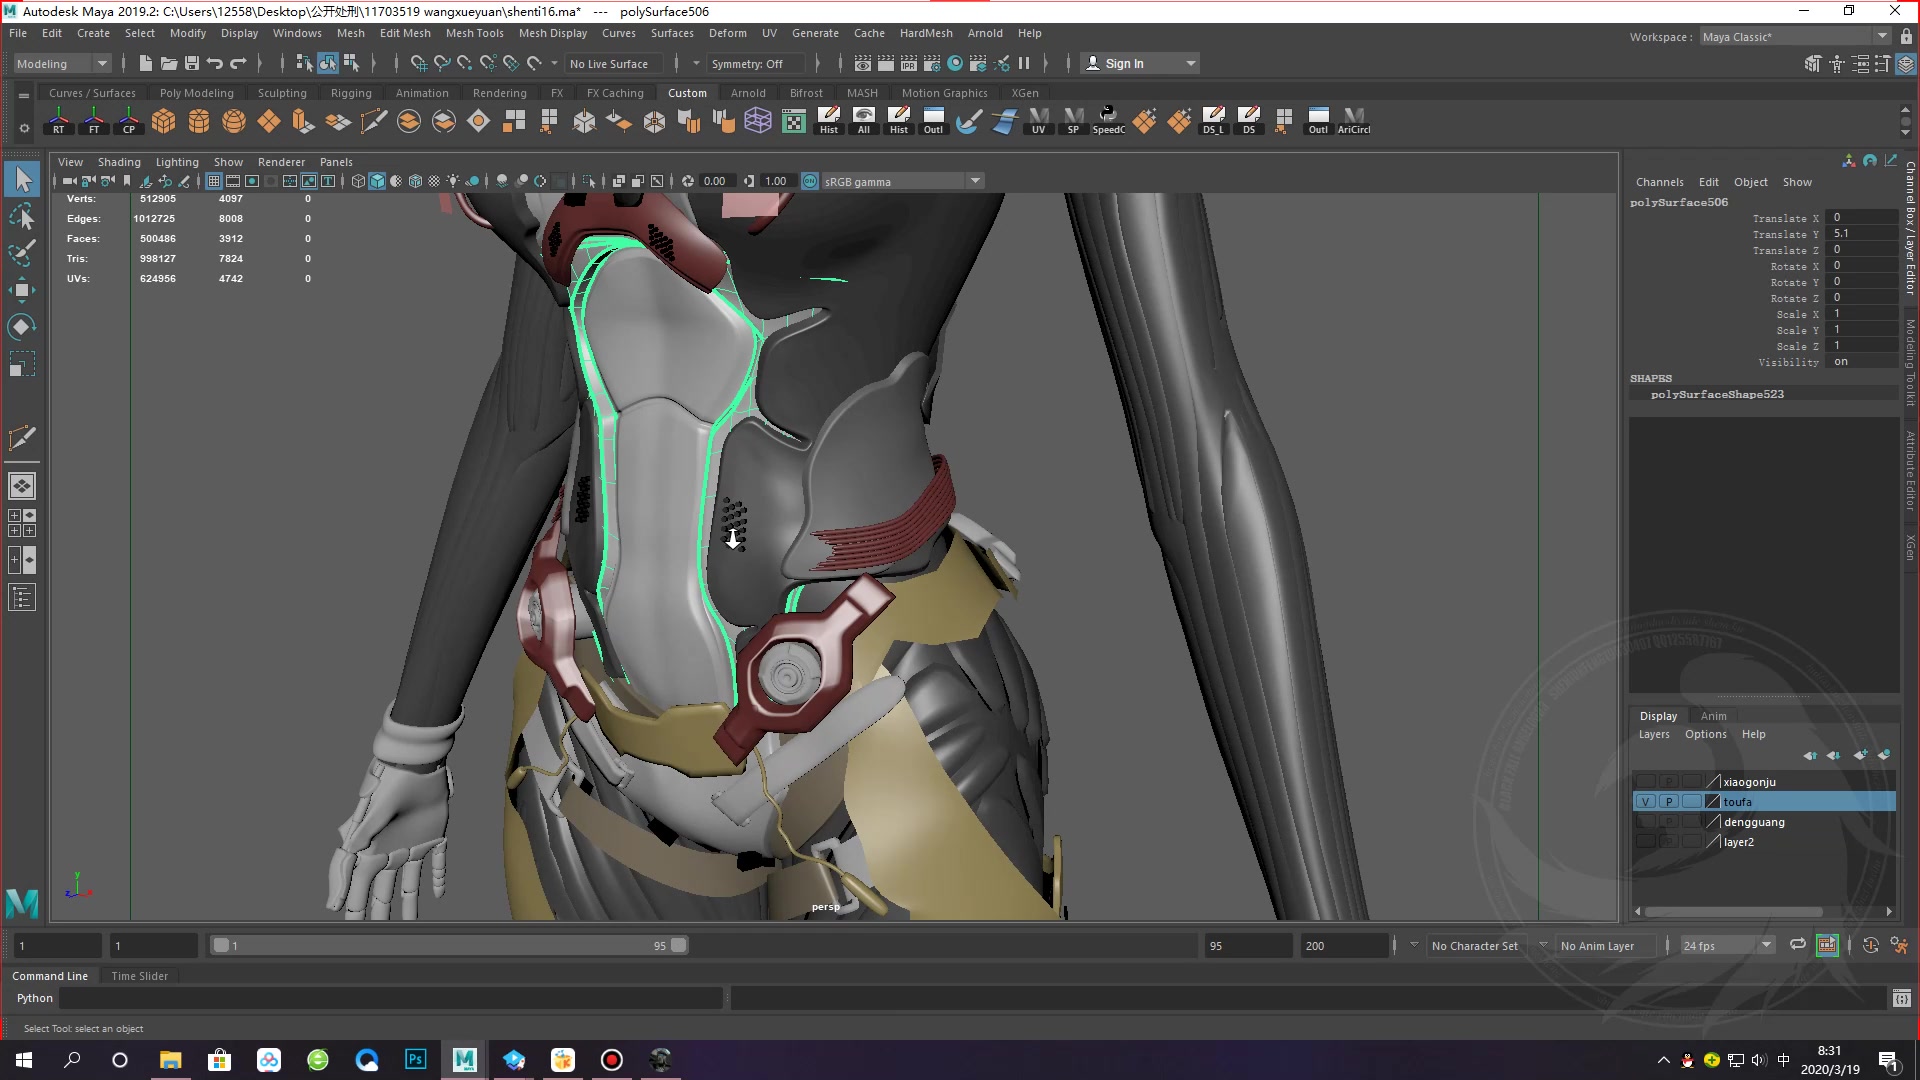Click the Undo icon in status line
Viewport: 1920px width, 1080px height.
214,63
